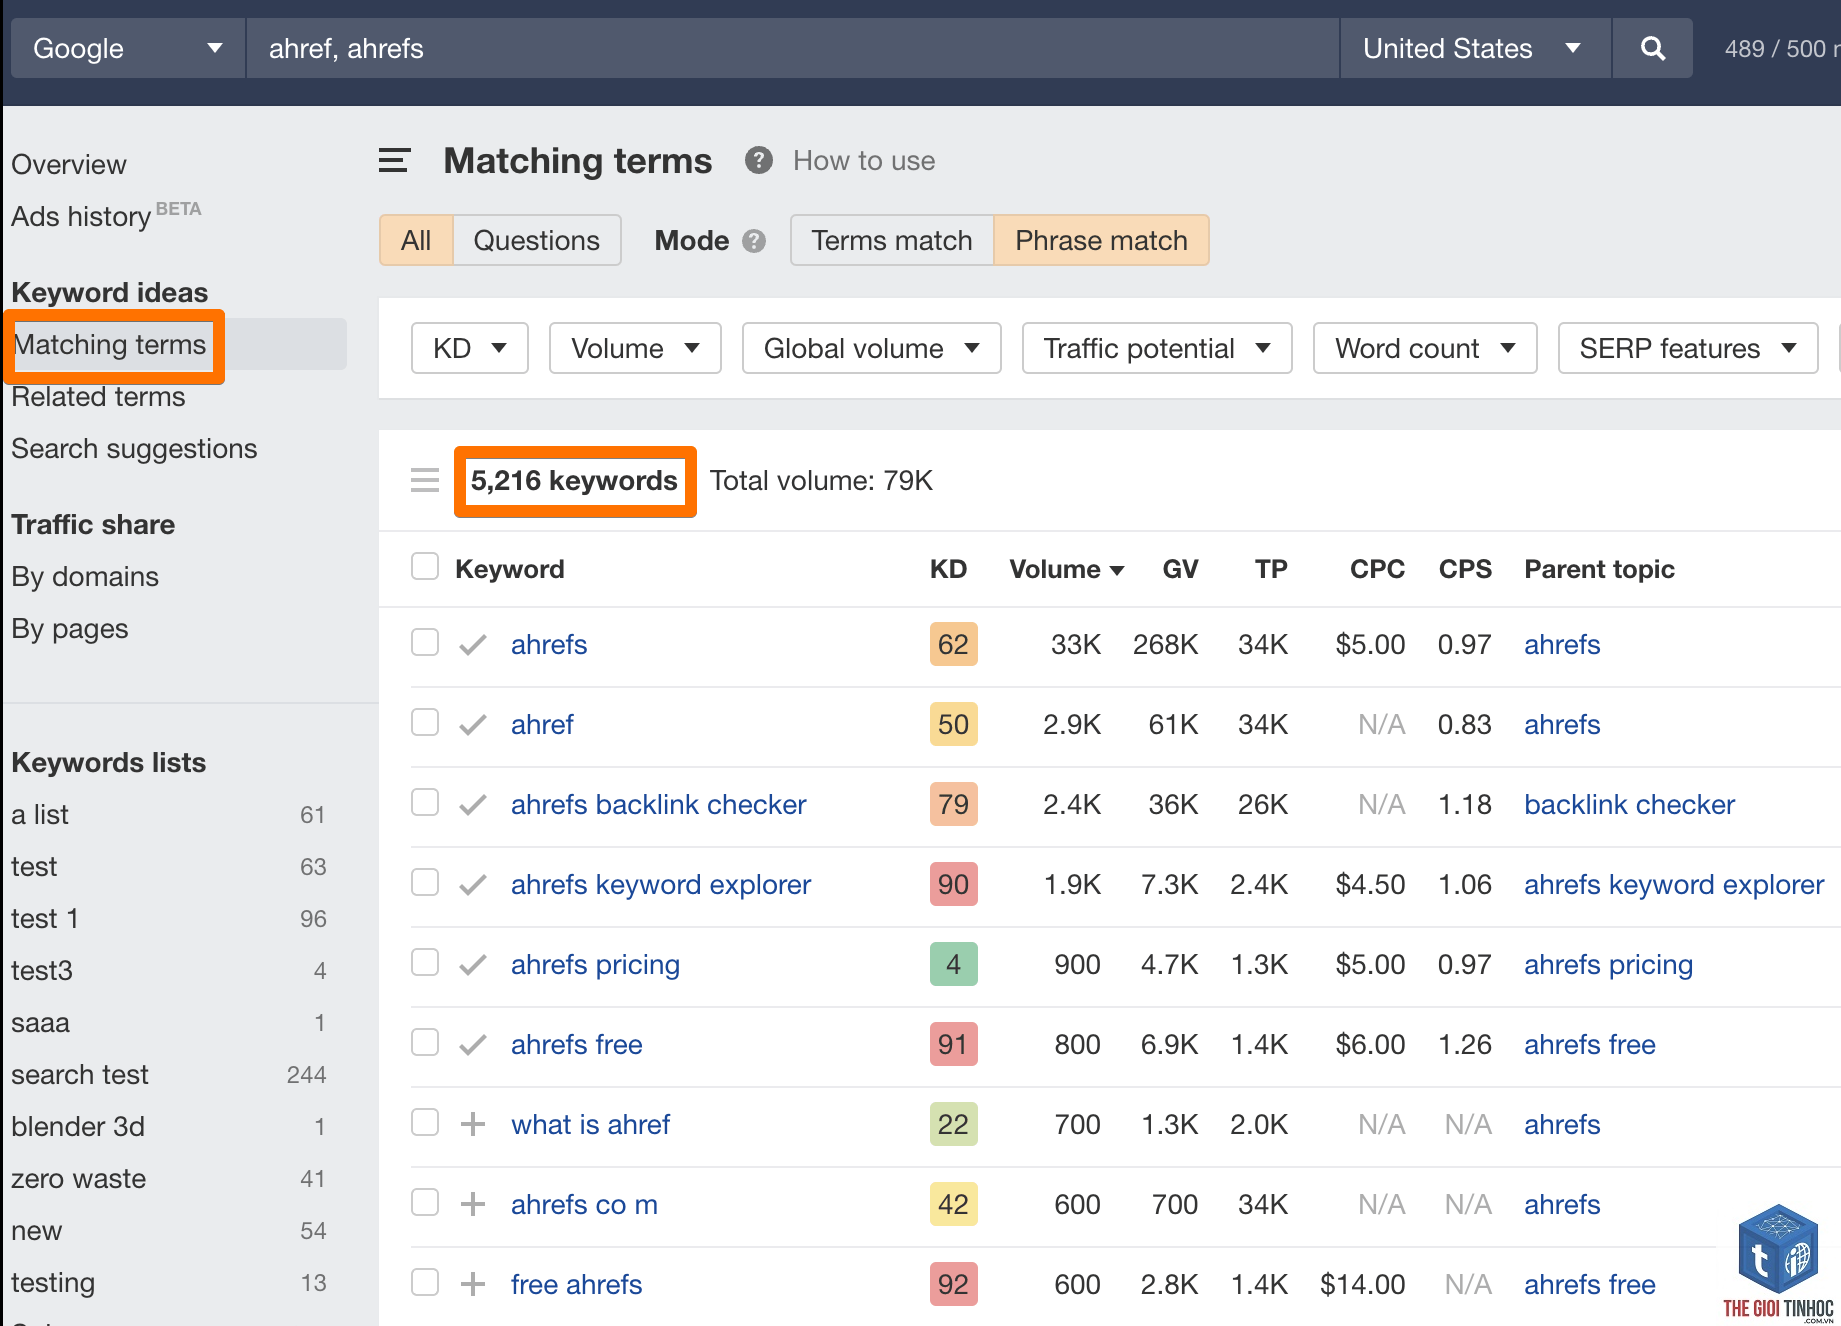Open the Word count filter dropdown

[x=1425, y=348]
